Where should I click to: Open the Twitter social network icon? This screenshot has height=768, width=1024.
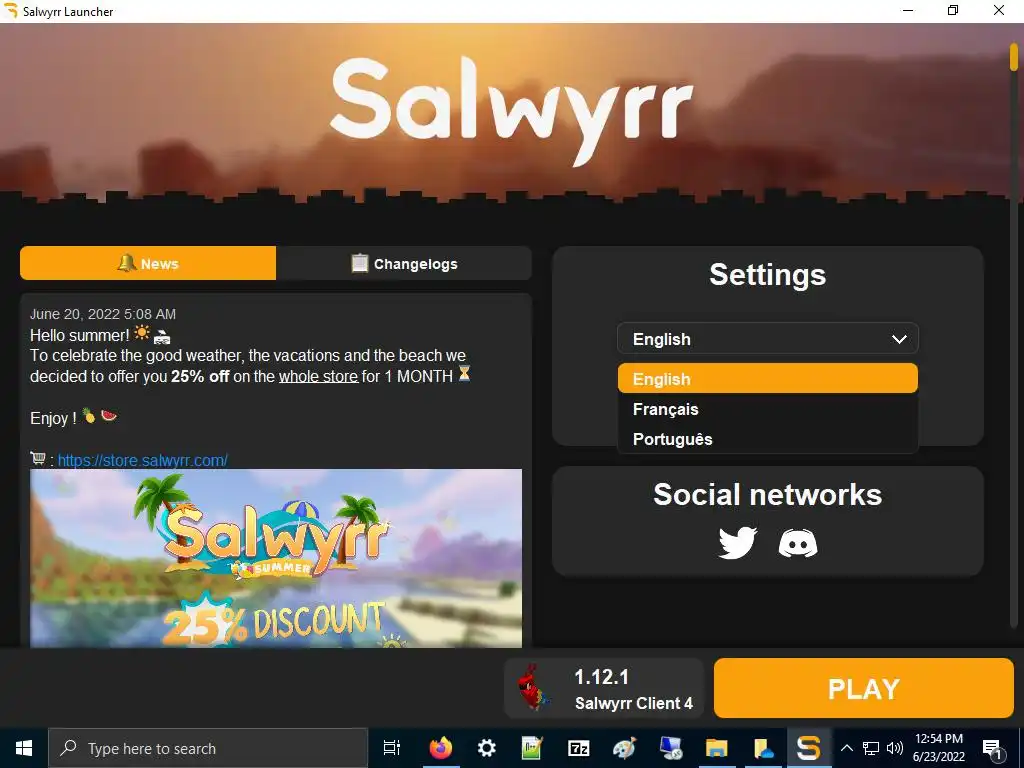[737, 543]
